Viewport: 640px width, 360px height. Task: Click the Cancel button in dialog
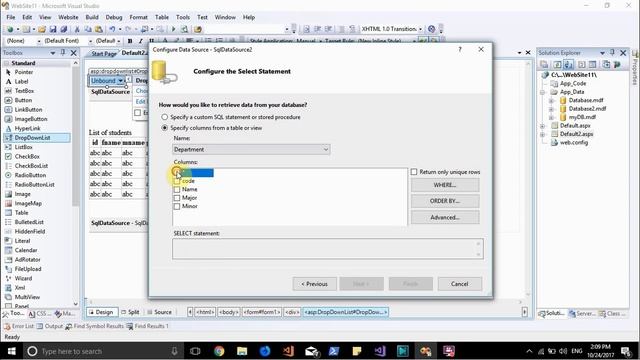click(460, 284)
